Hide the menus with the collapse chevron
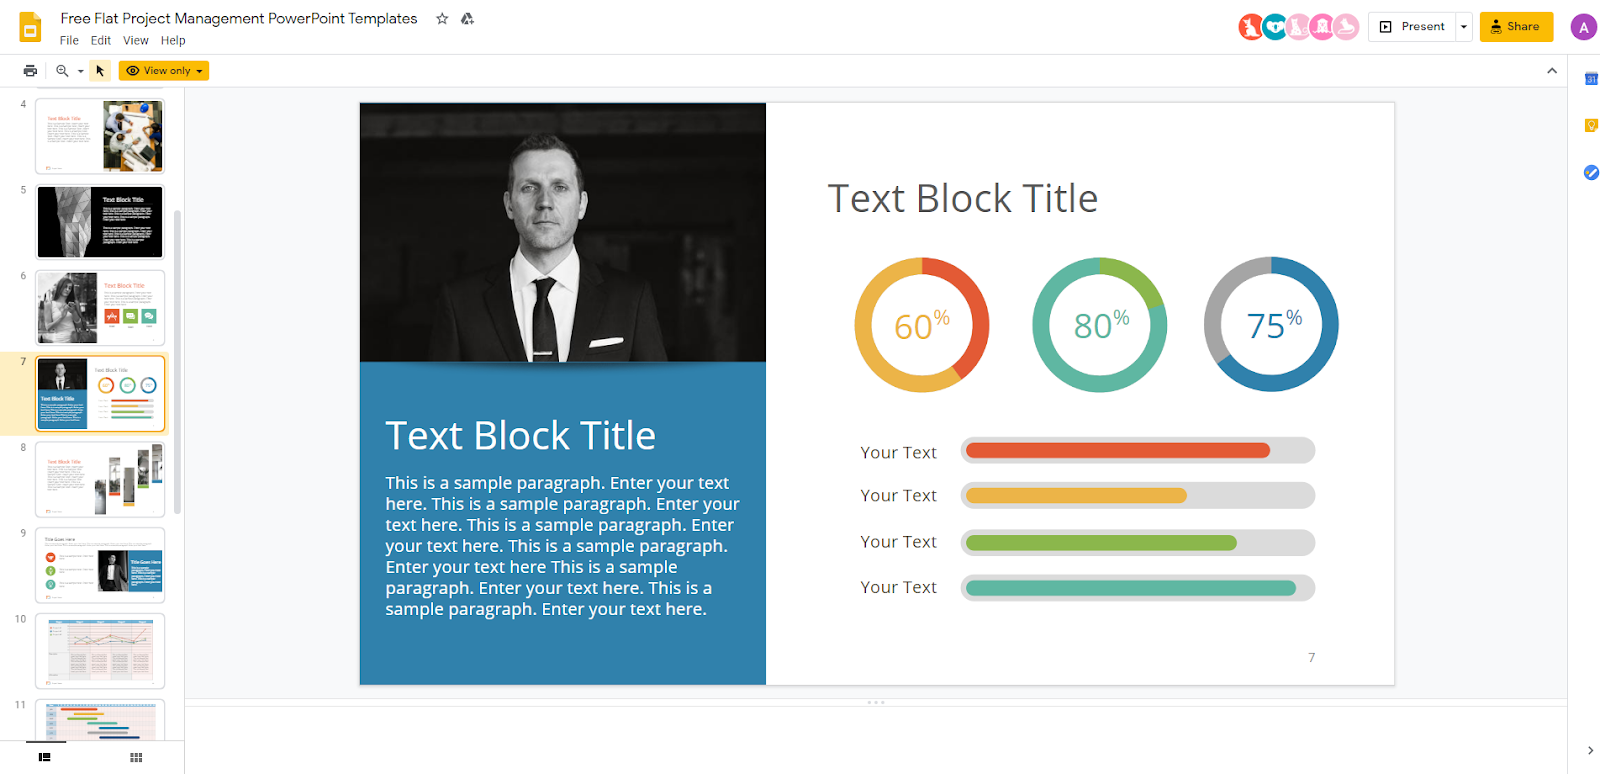The image size is (1600, 774). click(x=1552, y=71)
